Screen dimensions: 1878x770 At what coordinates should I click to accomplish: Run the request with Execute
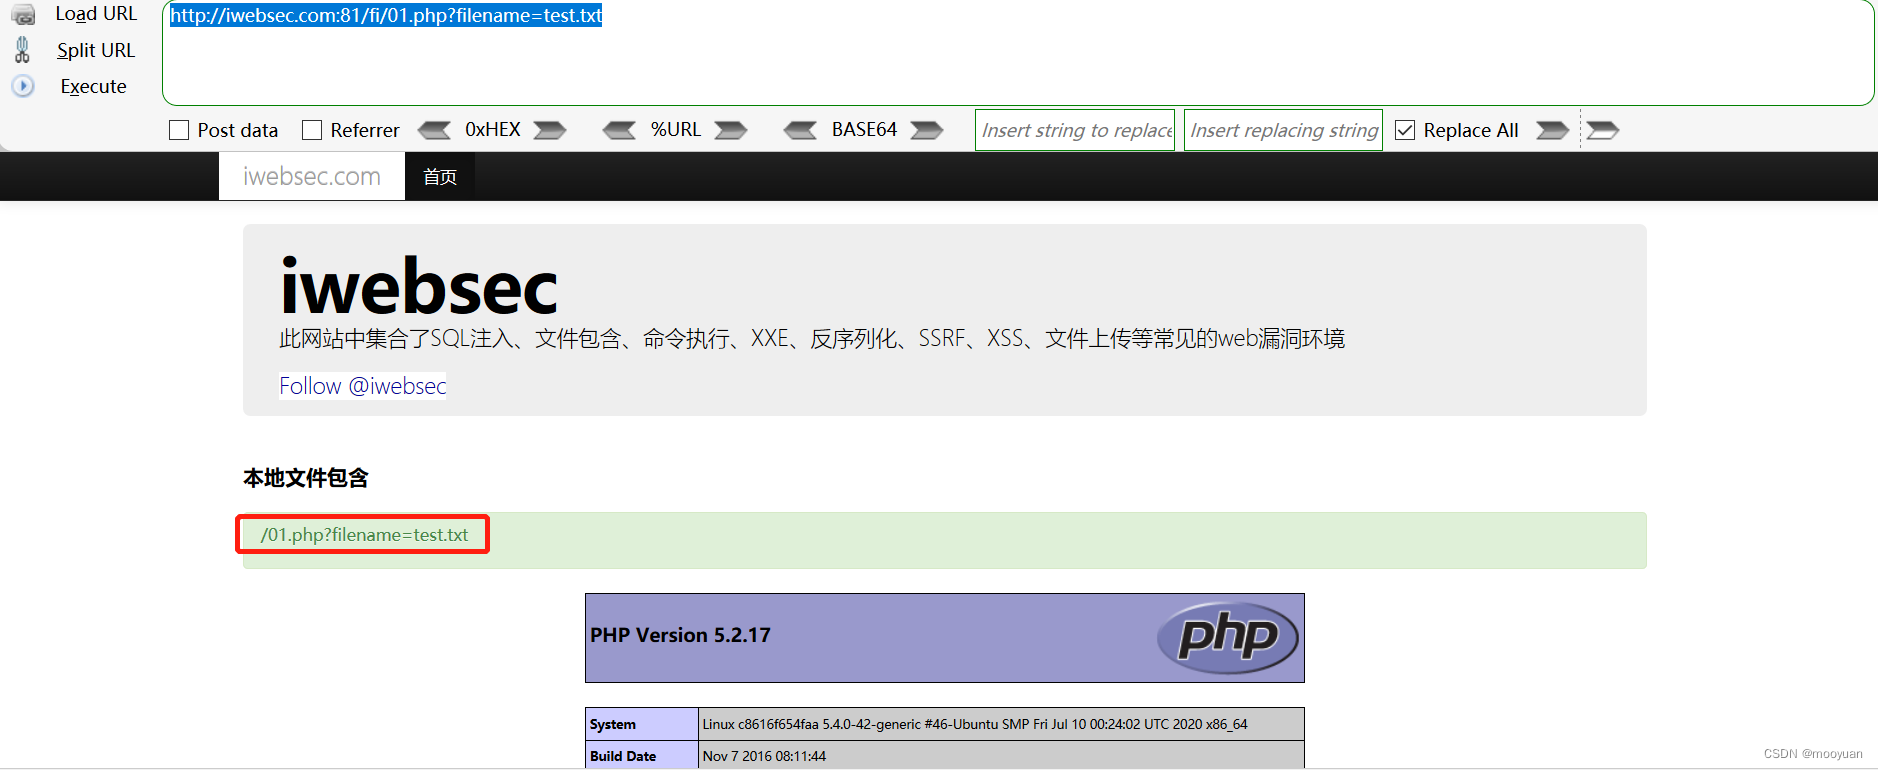[x=94, y=86]
